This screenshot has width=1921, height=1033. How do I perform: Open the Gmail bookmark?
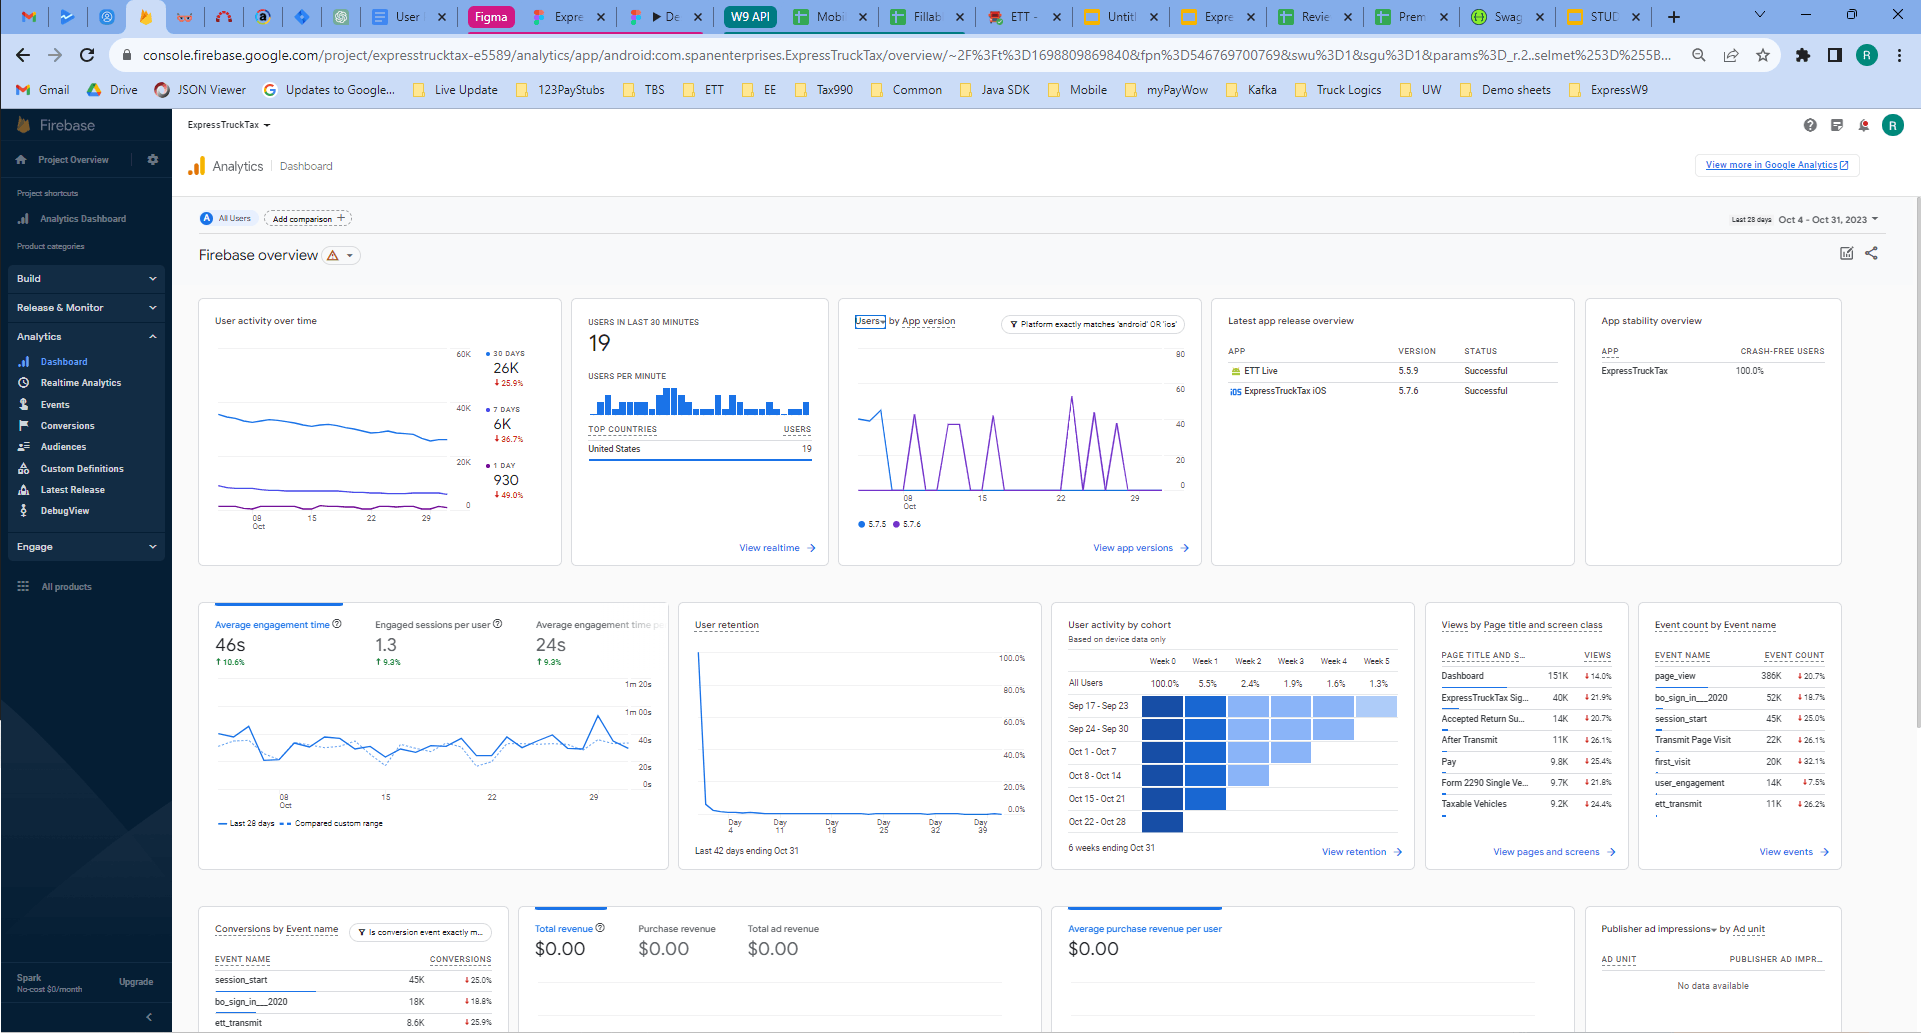pos(43,90)
